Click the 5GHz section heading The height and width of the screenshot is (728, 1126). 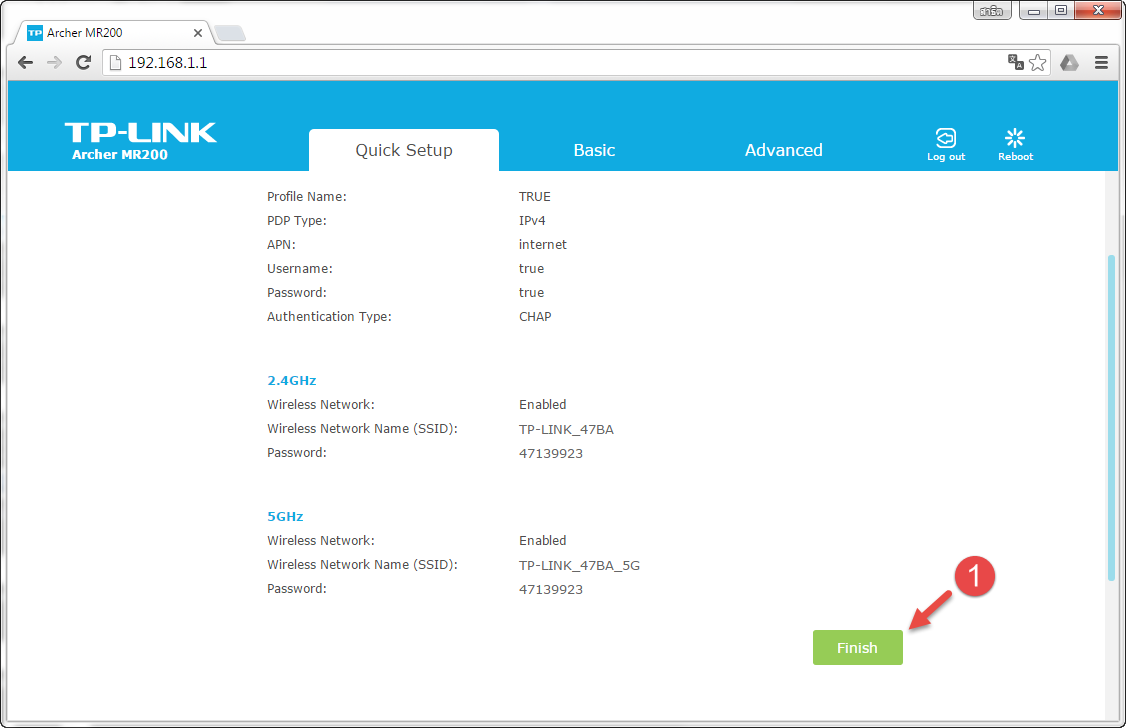[x=285, y=516]
